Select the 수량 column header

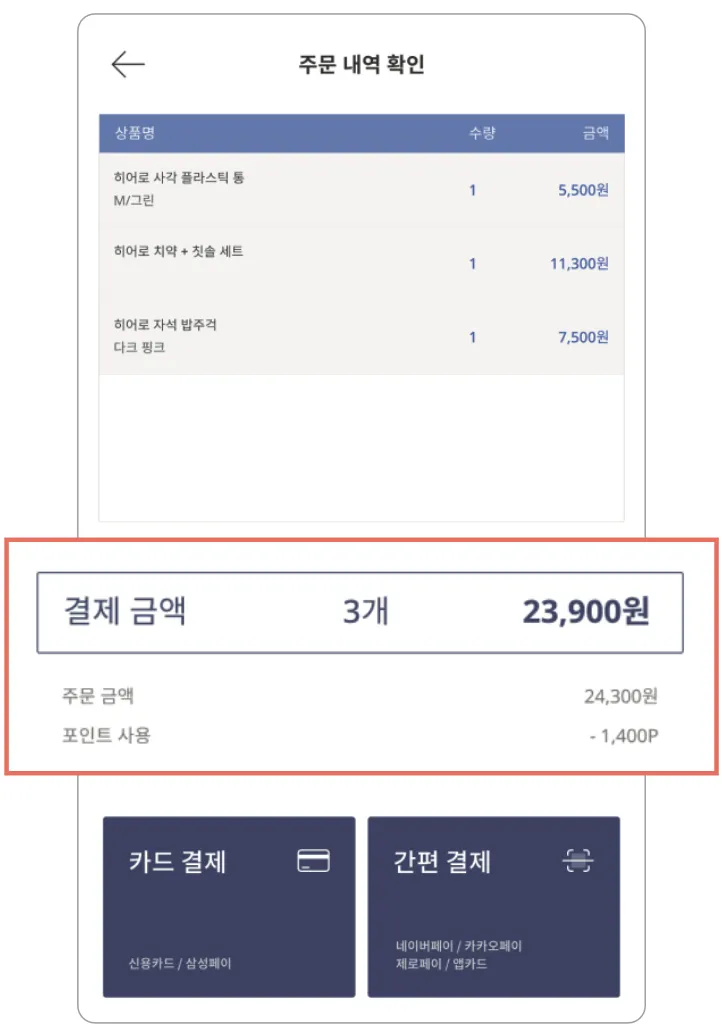coord(482,133)
